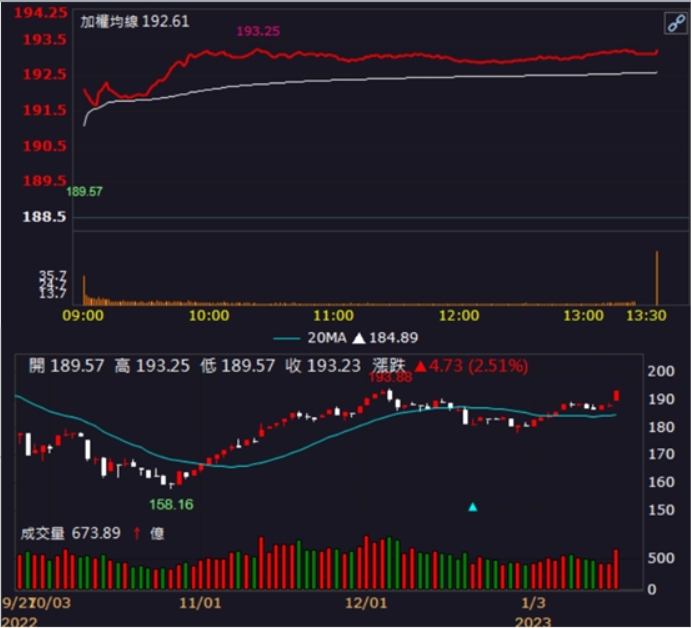Click the 1/3 date axis label
The width and height of the screenshot is (691, 628).
(x=534, y=603)
